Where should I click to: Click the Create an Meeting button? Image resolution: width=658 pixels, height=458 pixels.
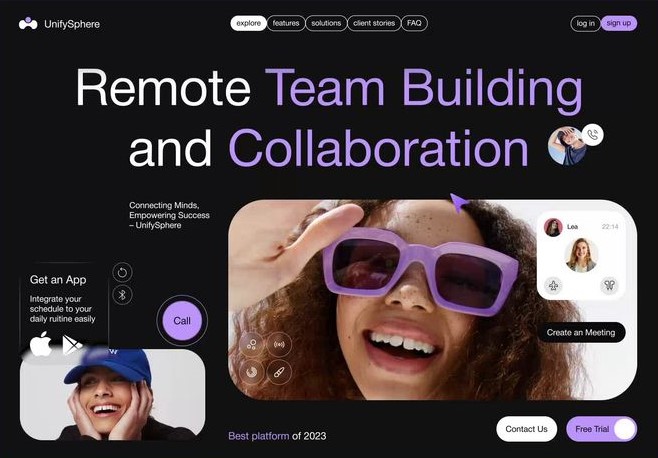tap(581, 332)
